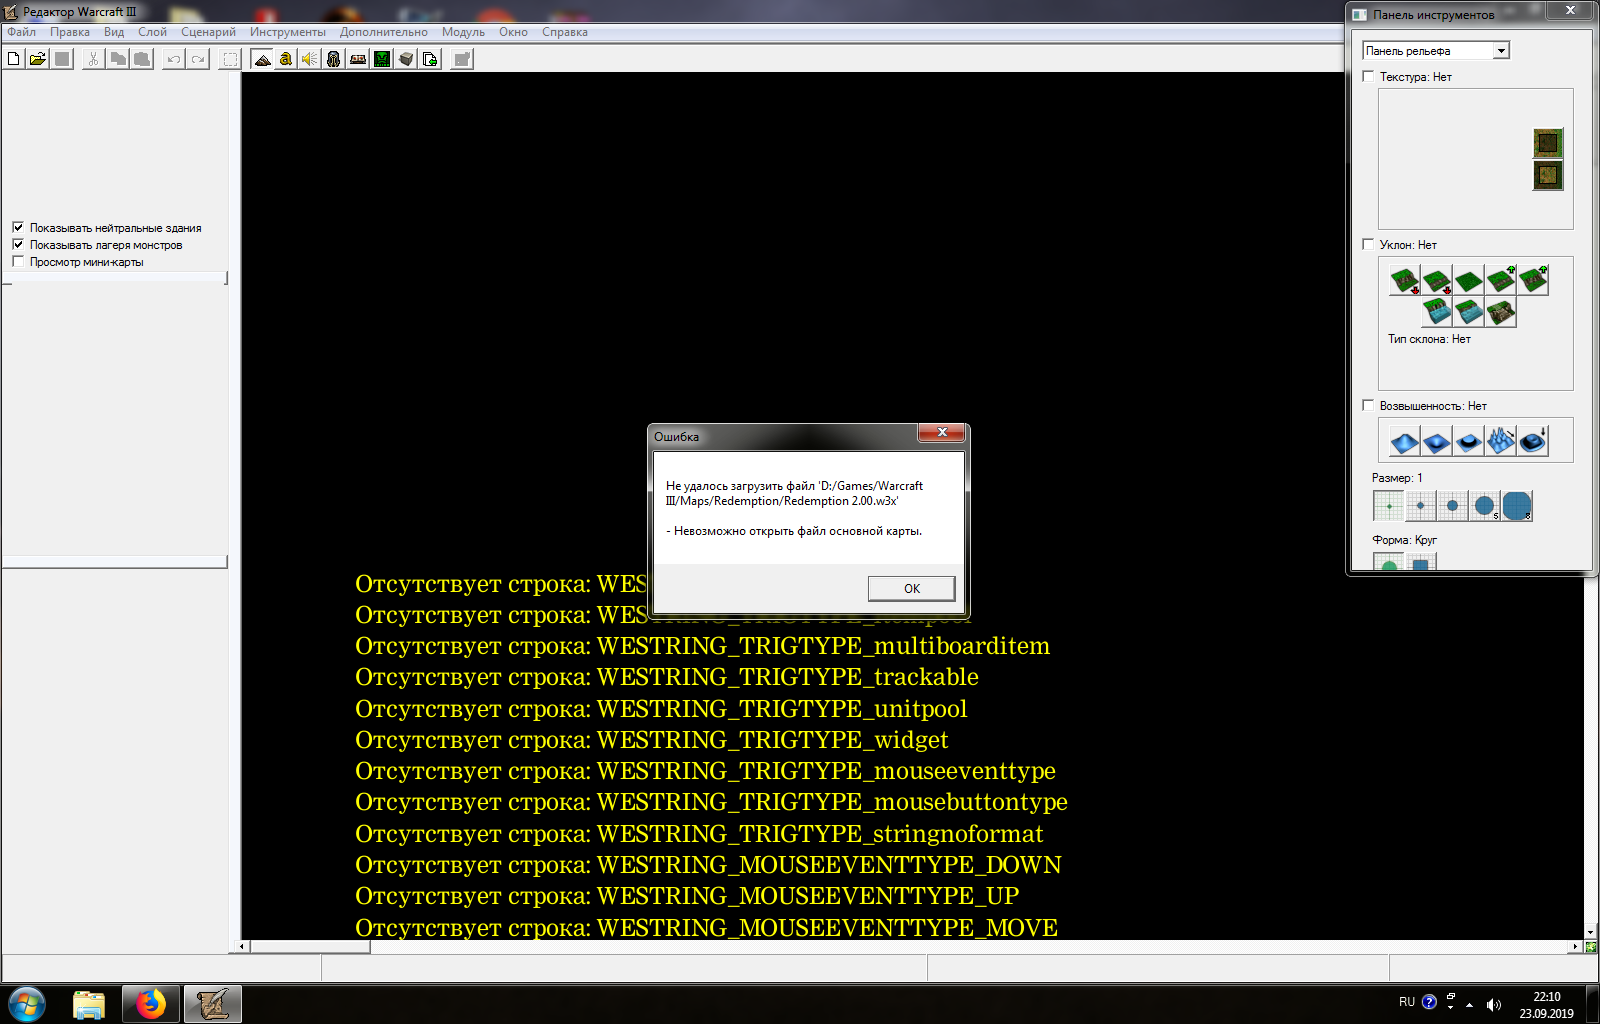This screenshot has width=1600, height=1024.
Task: Open the AI Editor green face icon
Action: (x=382, y=59)
